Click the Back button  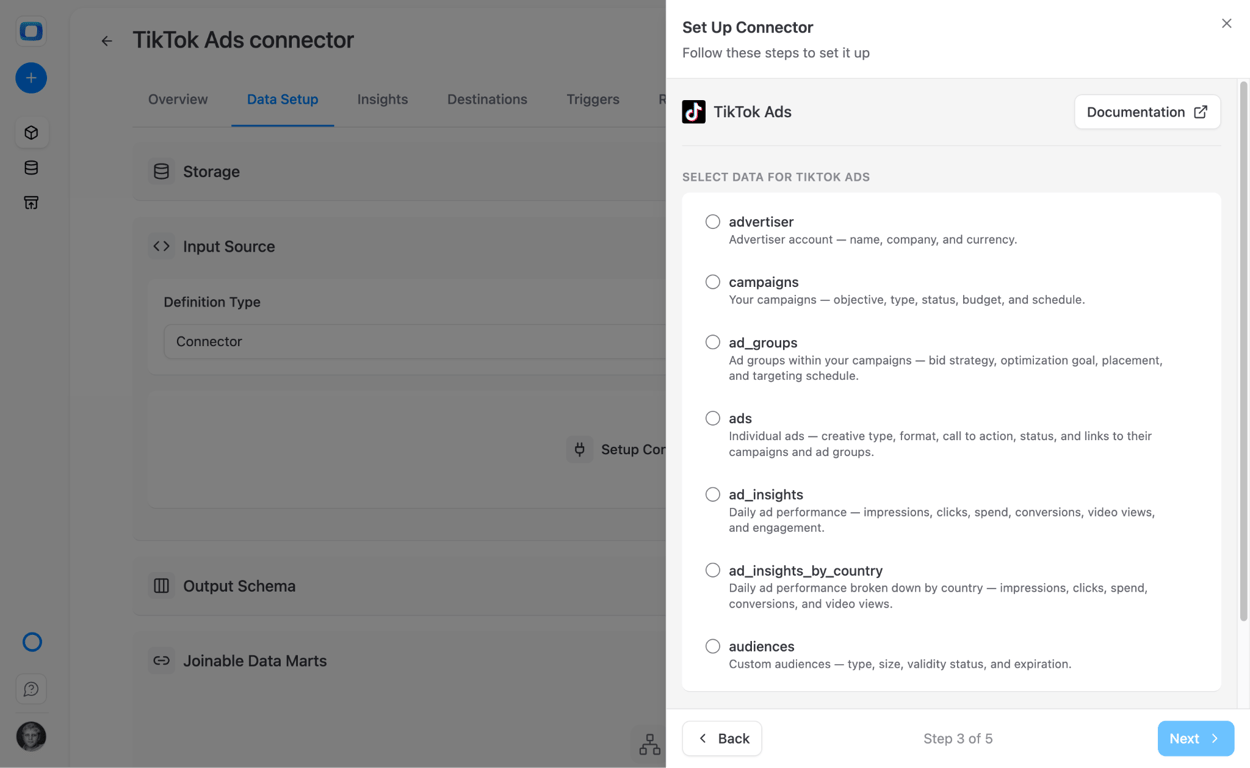pos(722,738)
